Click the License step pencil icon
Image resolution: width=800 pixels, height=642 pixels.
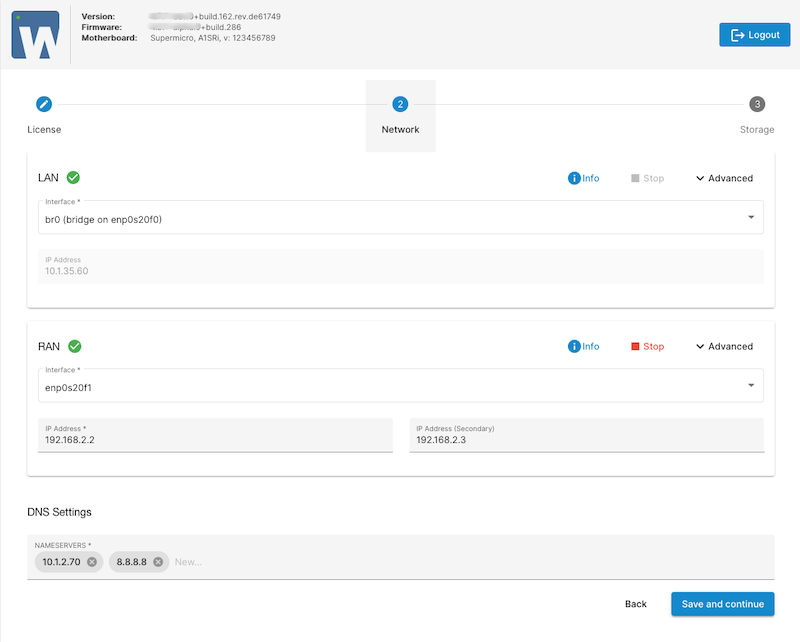[43, 104]
